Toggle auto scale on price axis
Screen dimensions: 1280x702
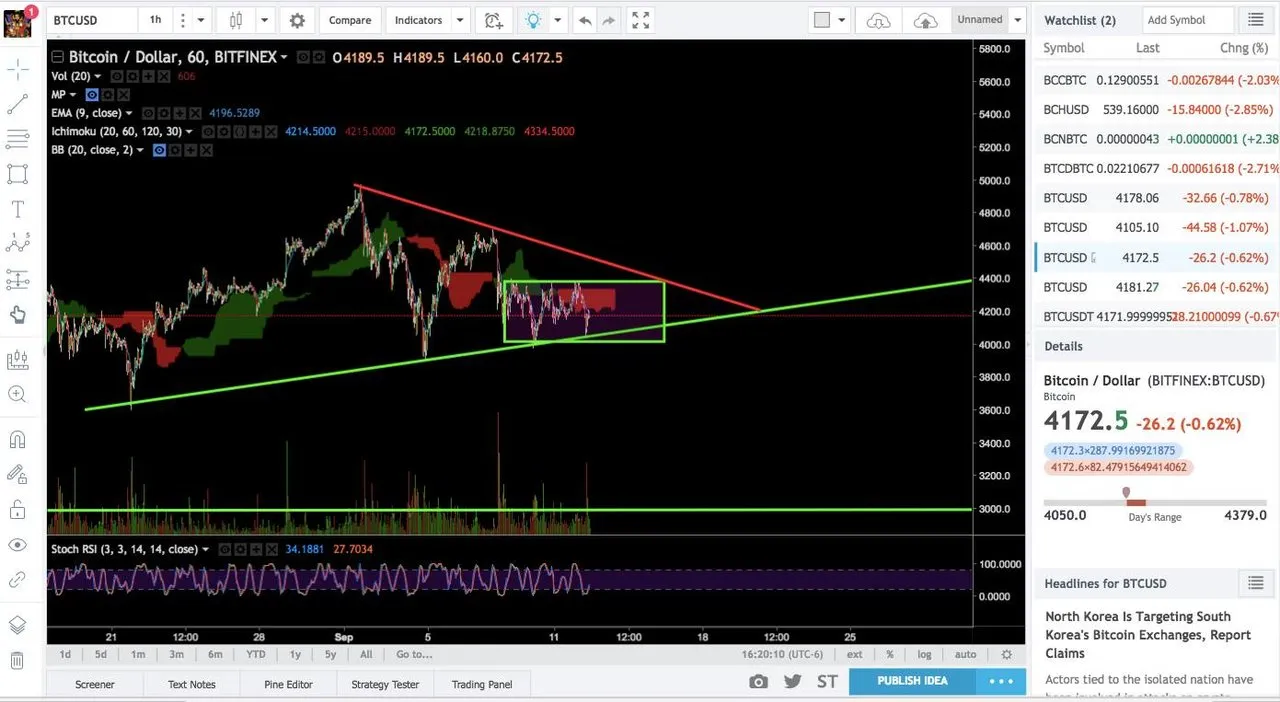[965, 654]
